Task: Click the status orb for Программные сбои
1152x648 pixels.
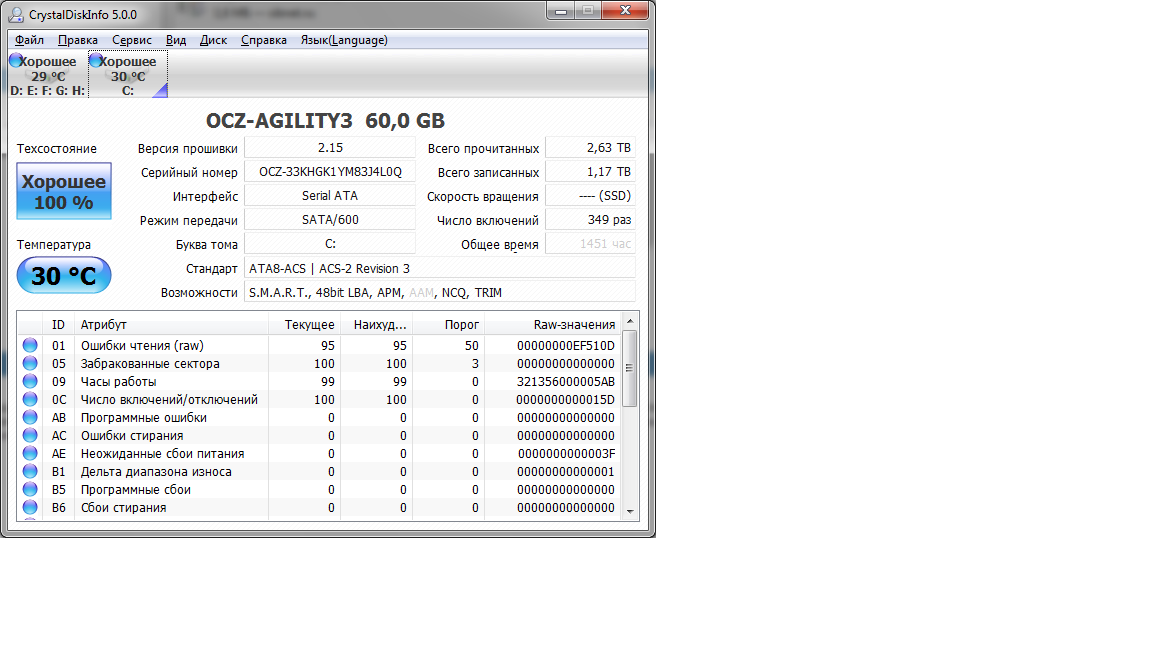Action: pyautogui.click(x=30, y=489)
